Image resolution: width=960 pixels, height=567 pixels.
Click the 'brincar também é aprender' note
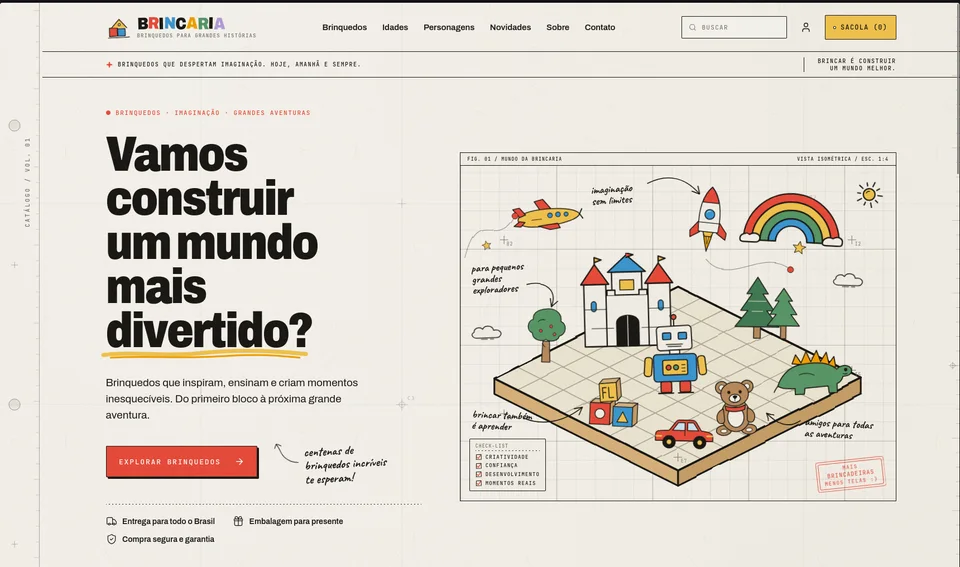coord(501,421)
